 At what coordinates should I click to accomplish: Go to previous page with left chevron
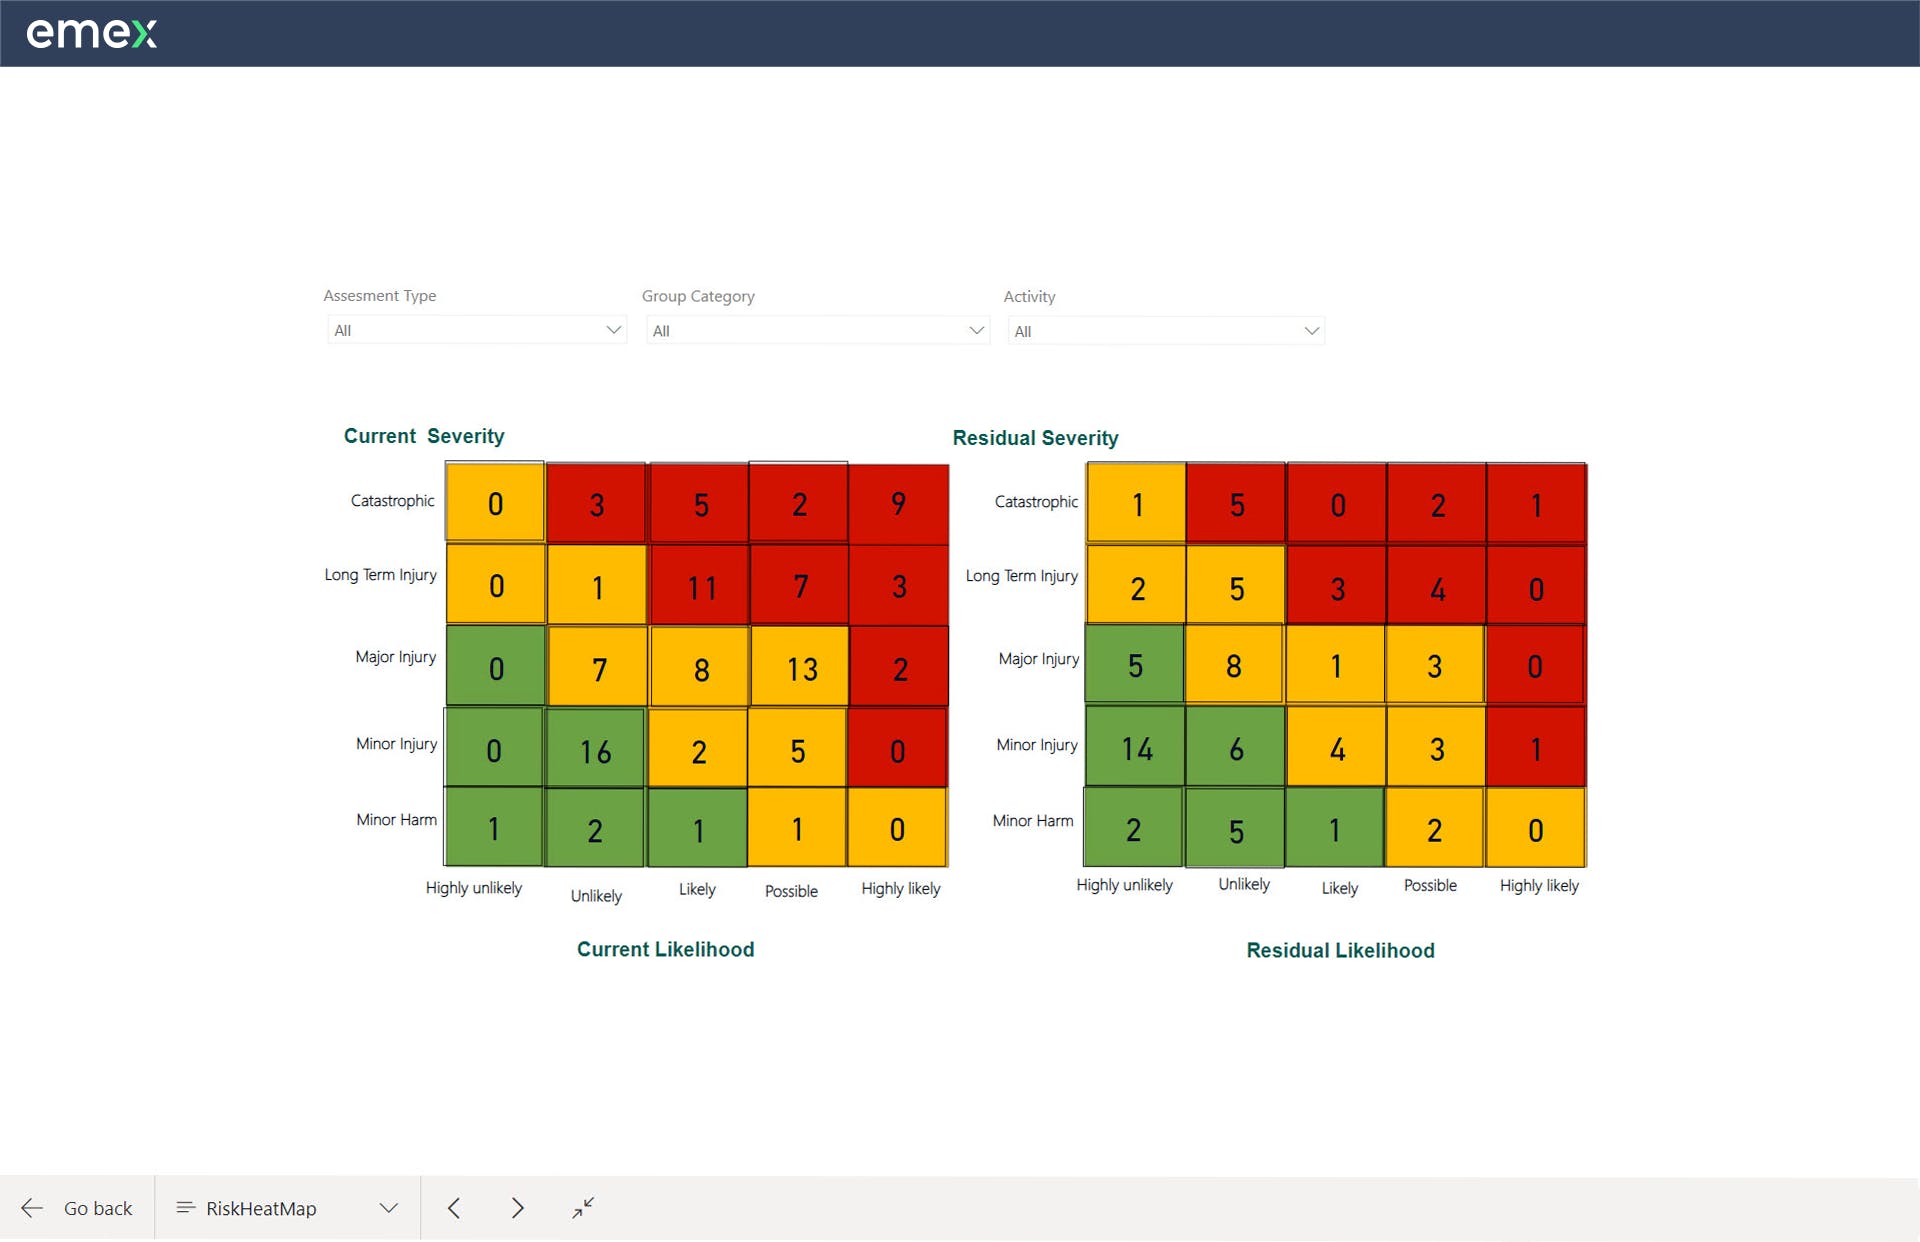(x=454, y=1208)
